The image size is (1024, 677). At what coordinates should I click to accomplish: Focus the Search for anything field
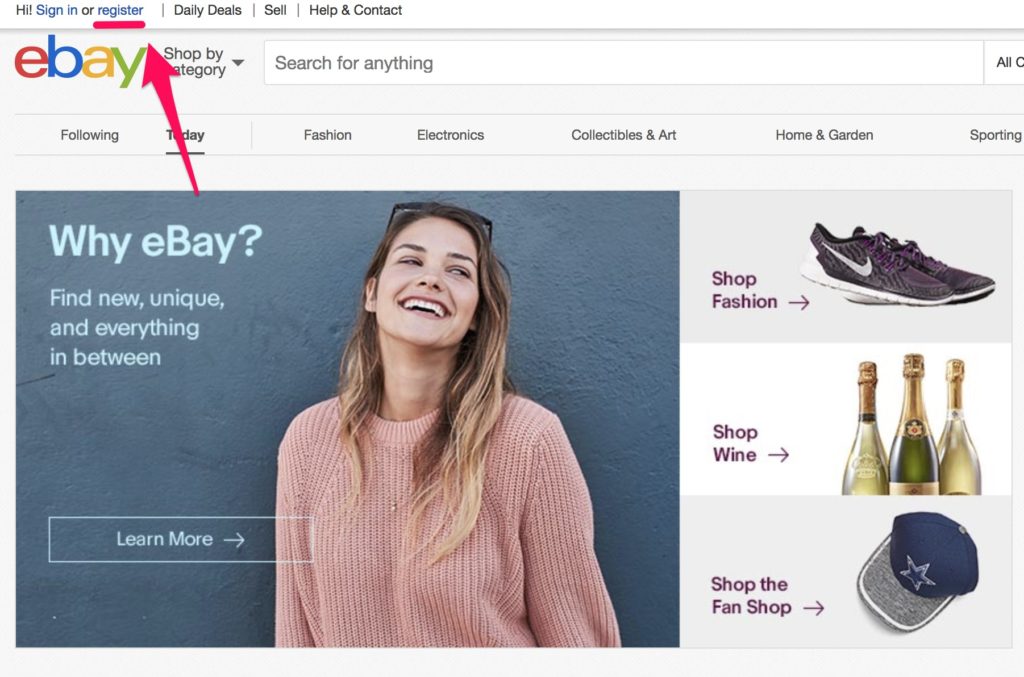[624, 63]
